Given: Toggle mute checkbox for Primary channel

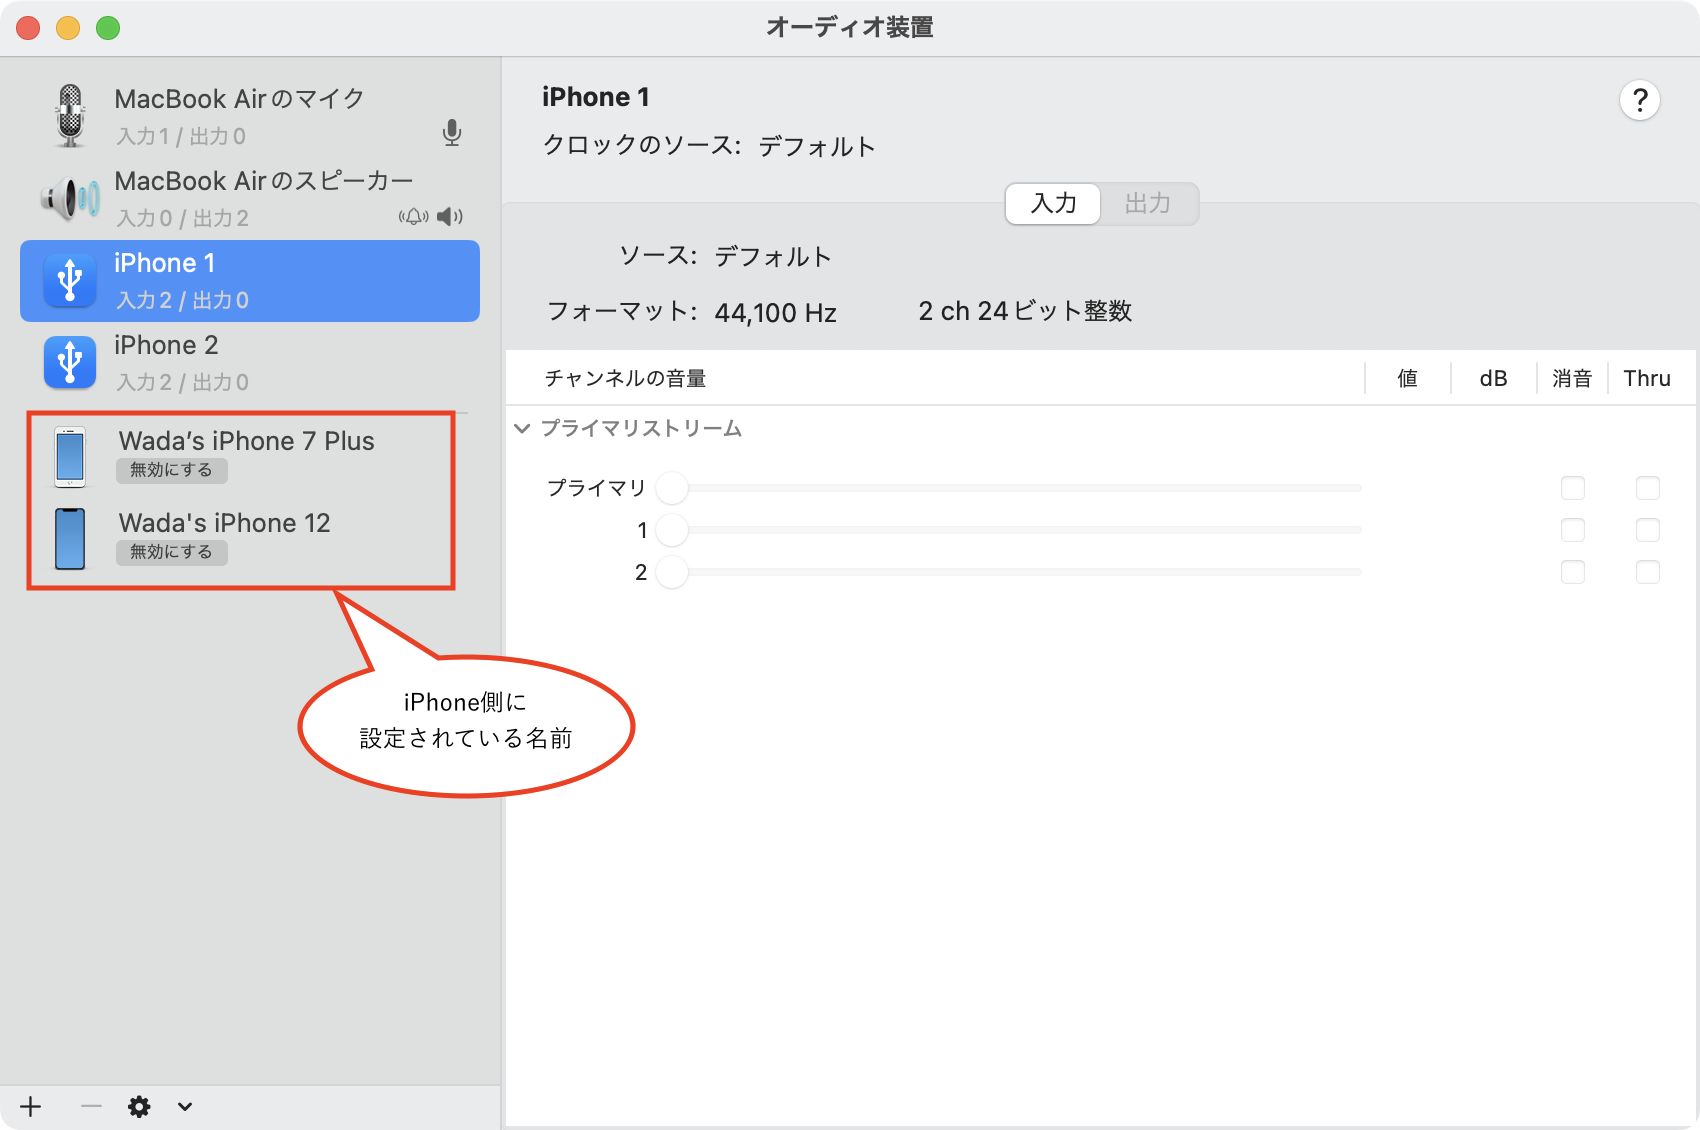Looking at the screenshot, I should pos(1572,488).
